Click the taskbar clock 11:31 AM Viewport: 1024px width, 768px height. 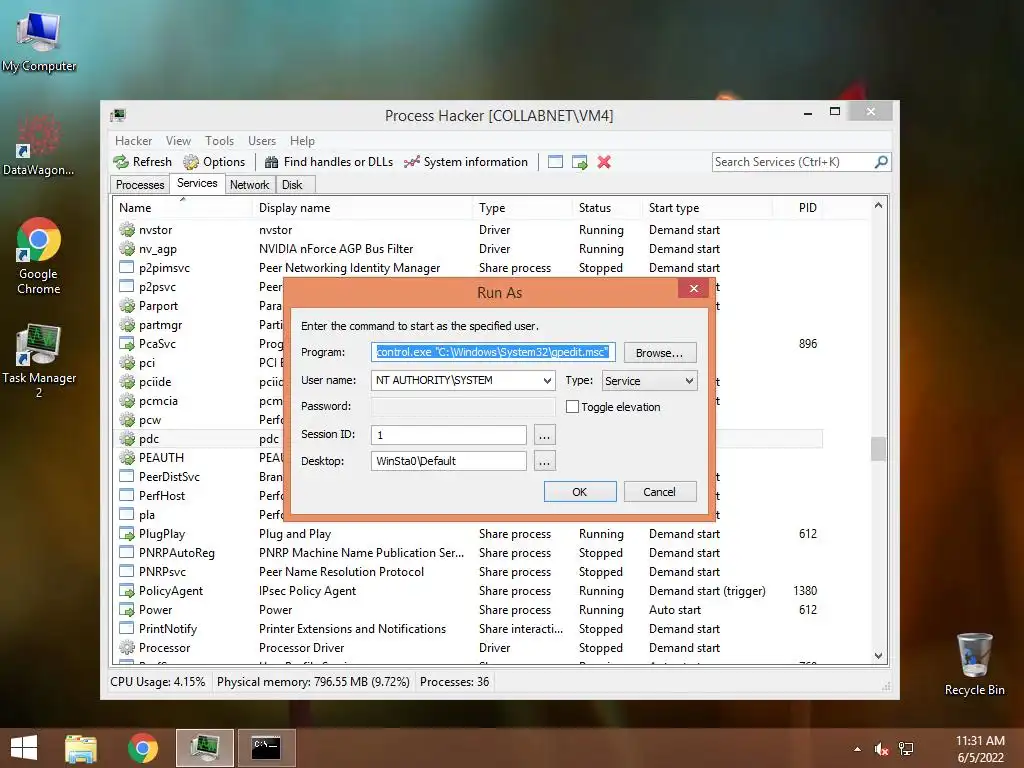coord(980,741)
